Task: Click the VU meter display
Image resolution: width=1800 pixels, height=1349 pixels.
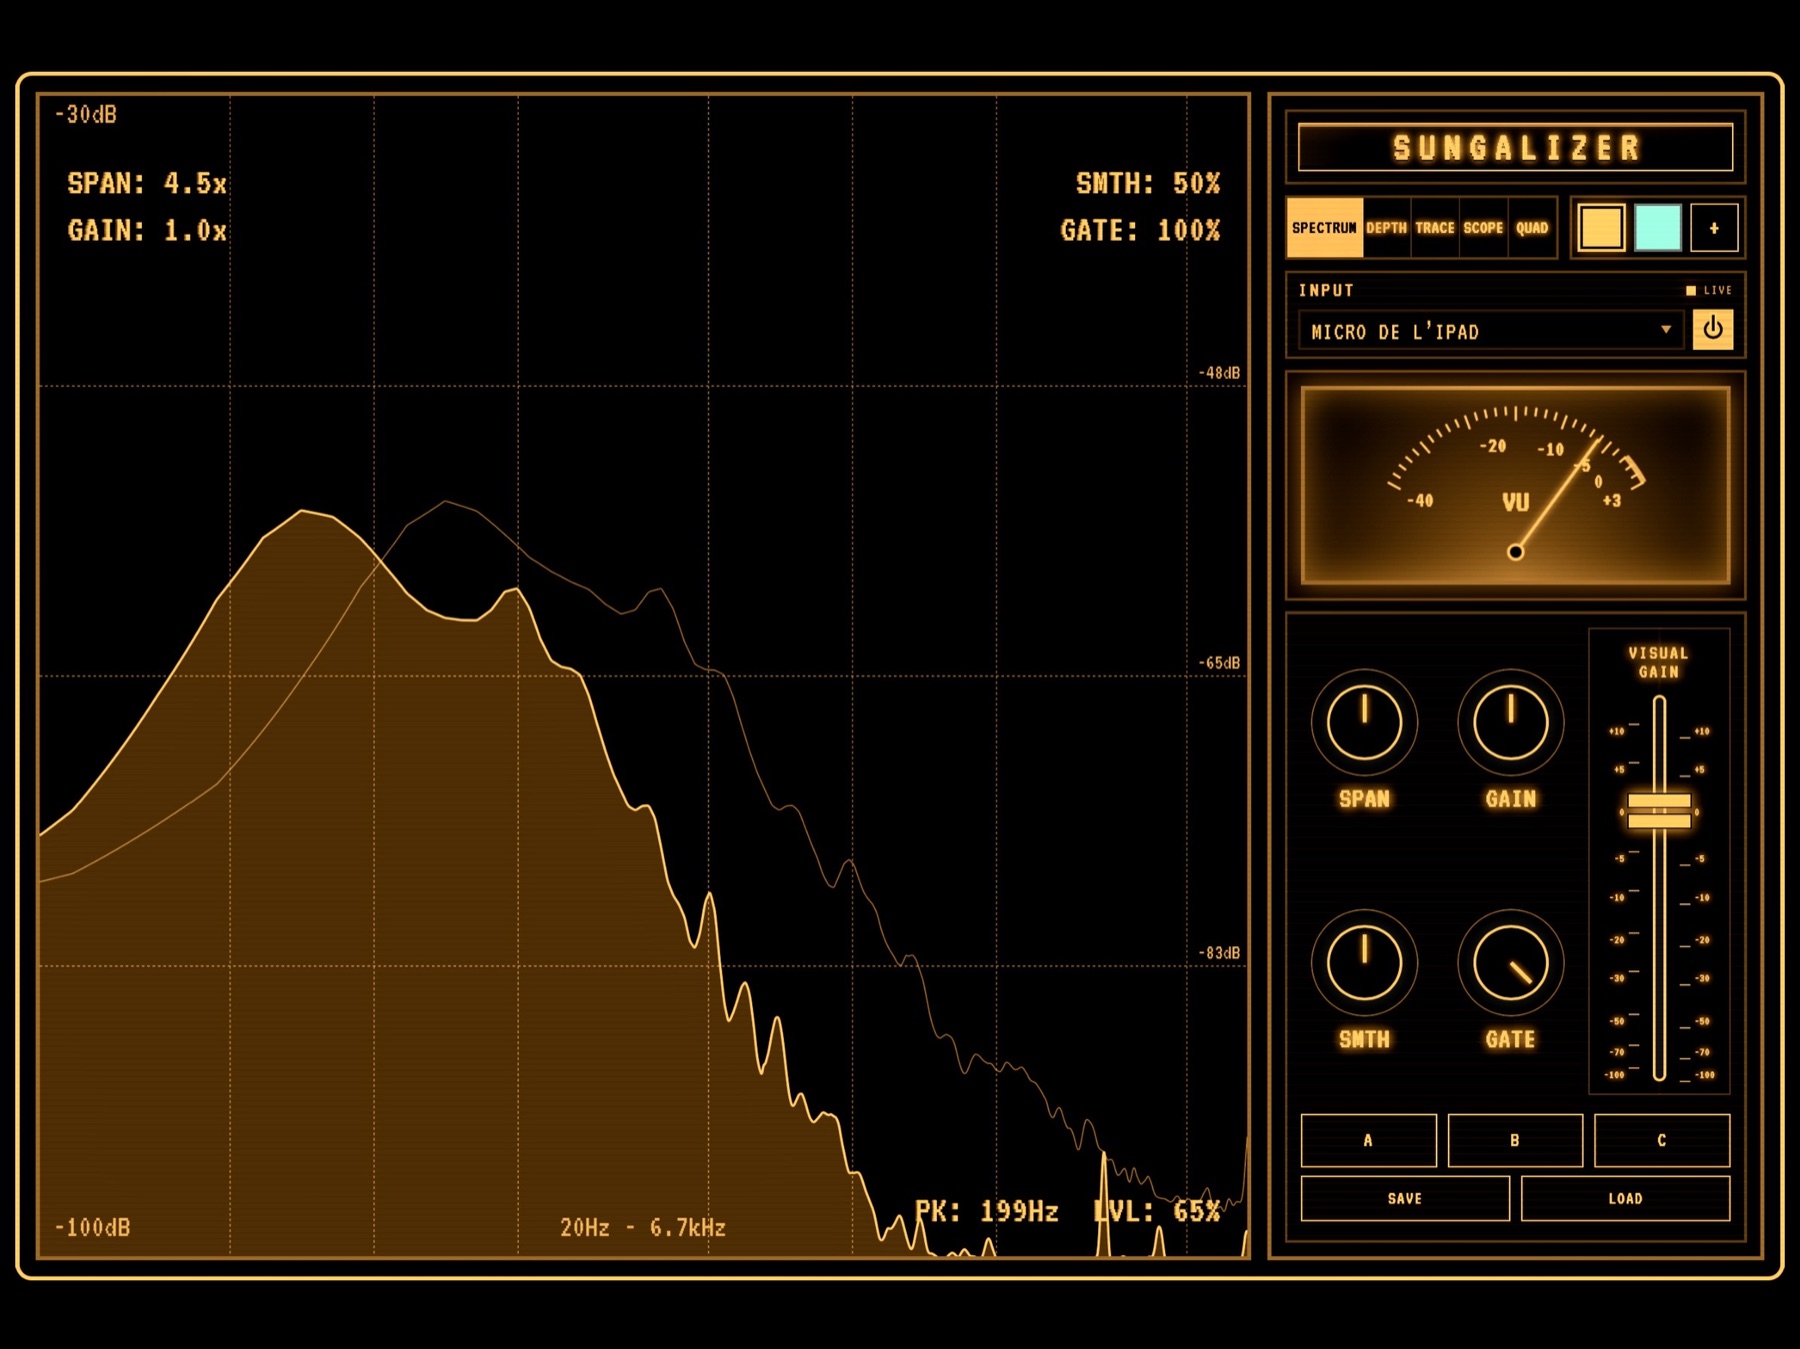Action: (1515, 485)
